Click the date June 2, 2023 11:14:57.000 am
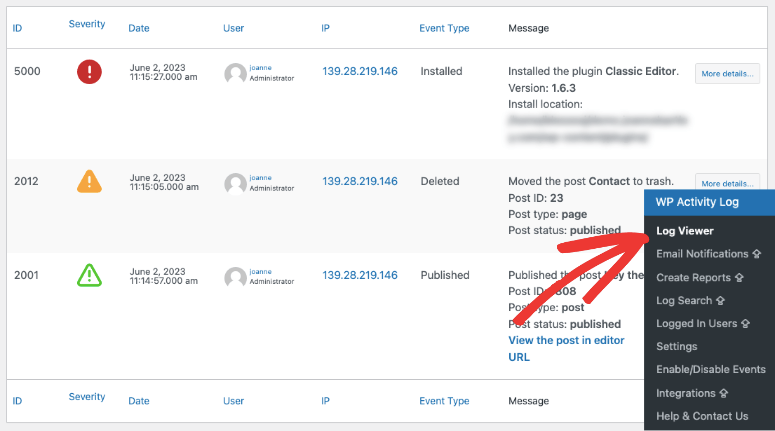Screen dimensions: 775x431 point(164,276)
